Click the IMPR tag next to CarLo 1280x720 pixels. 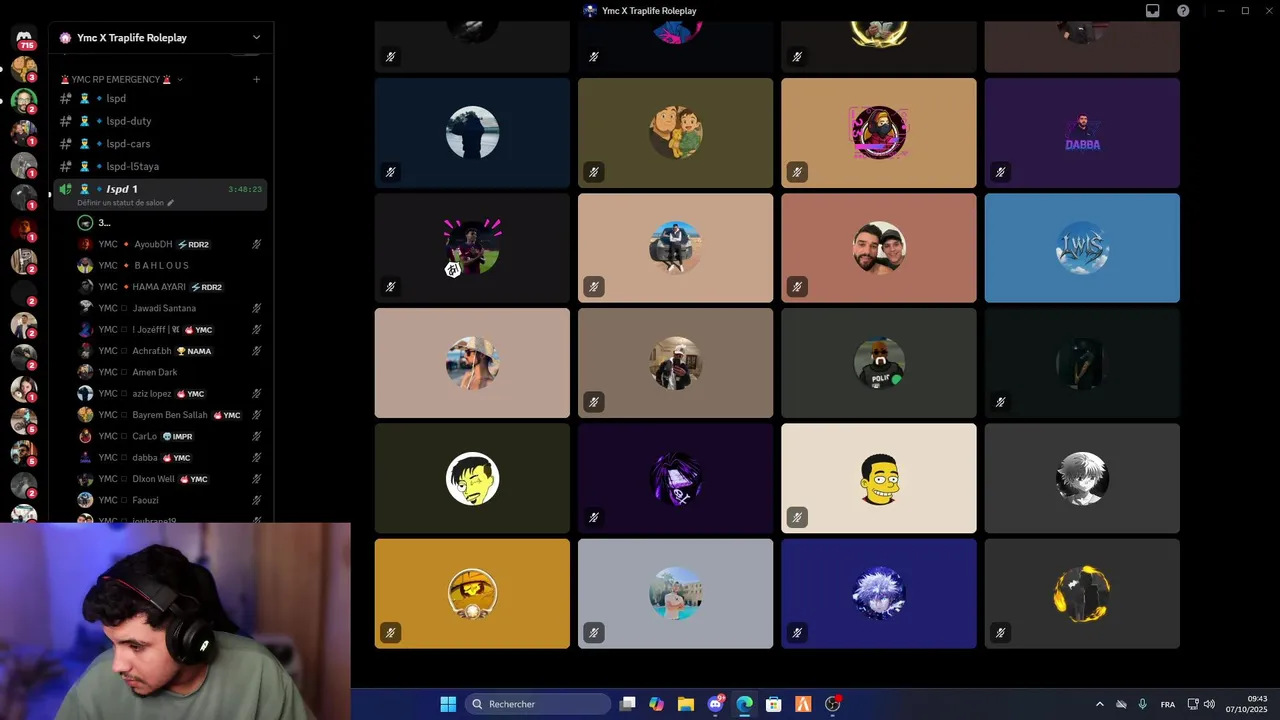pos(177,436)
